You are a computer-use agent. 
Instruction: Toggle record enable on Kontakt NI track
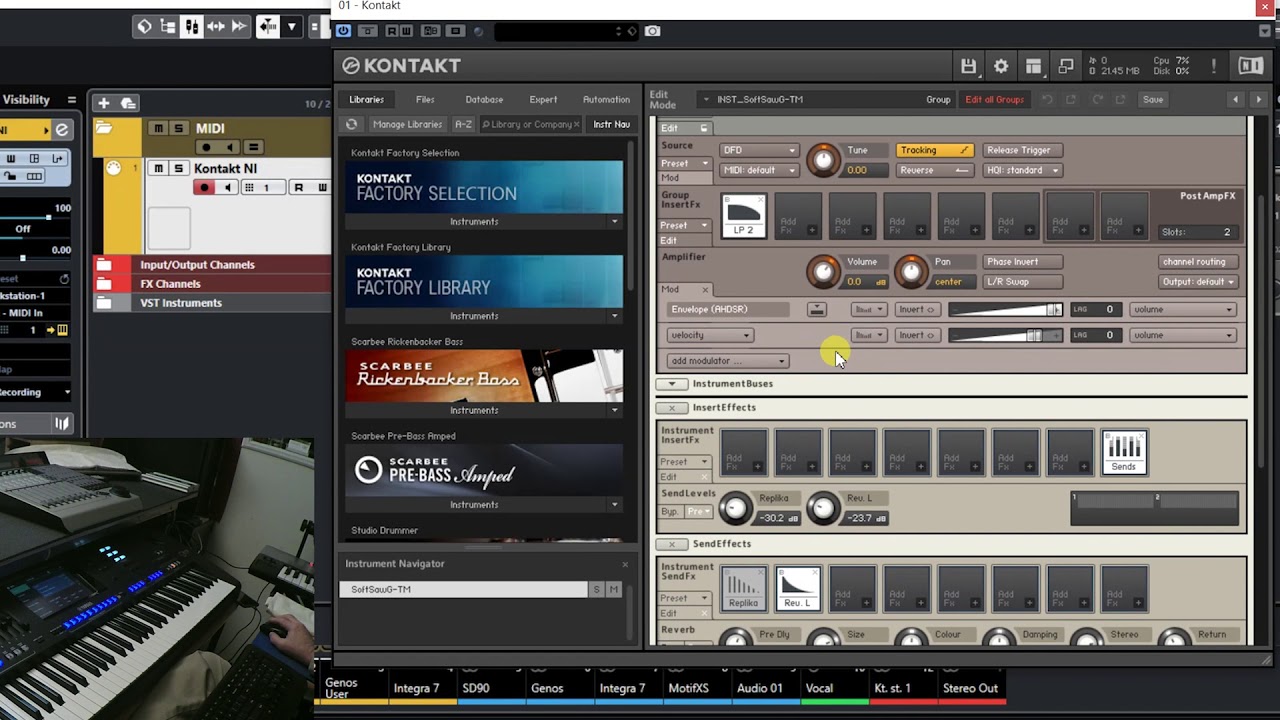205,187
